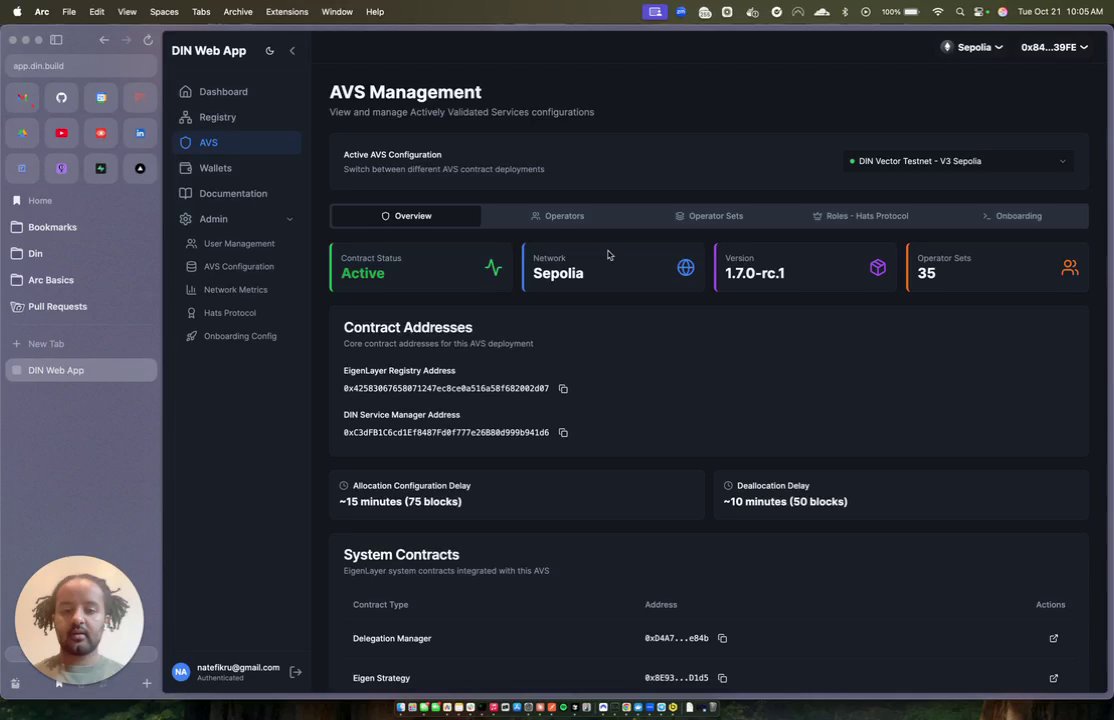Open the Extensions menu
The image size is (1114, 720).
(x=287, y=12)
